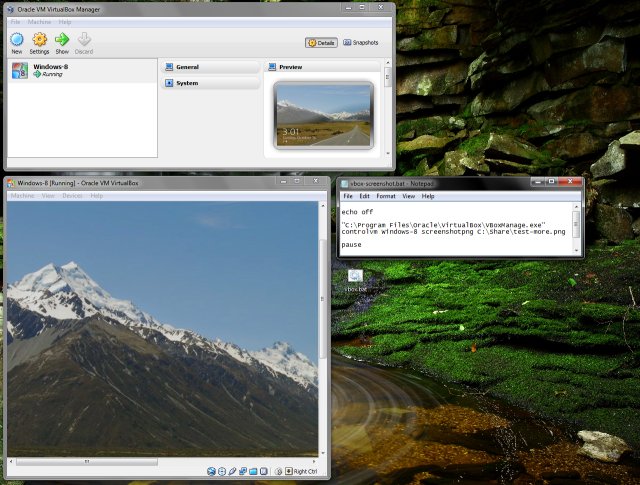Click the 'pause' line in Notepad

pyautogui.click(x=351, y=245)
